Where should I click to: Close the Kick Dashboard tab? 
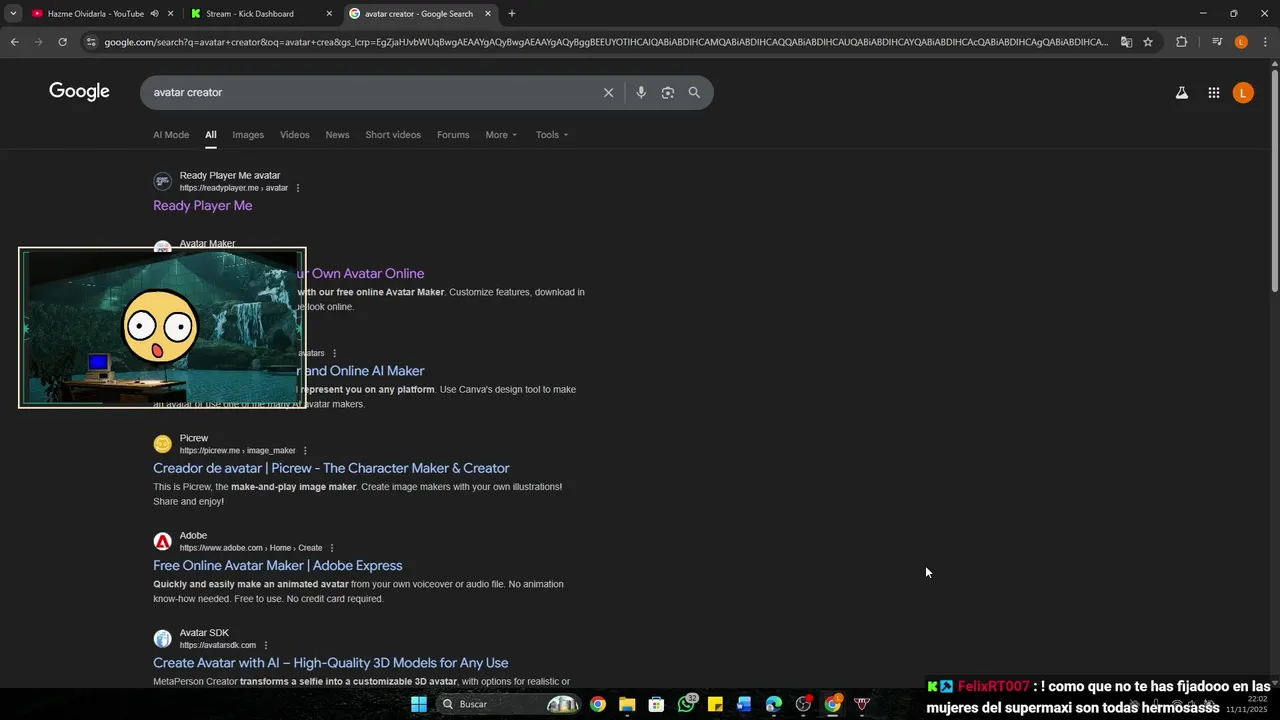click(x=329, y=14)
